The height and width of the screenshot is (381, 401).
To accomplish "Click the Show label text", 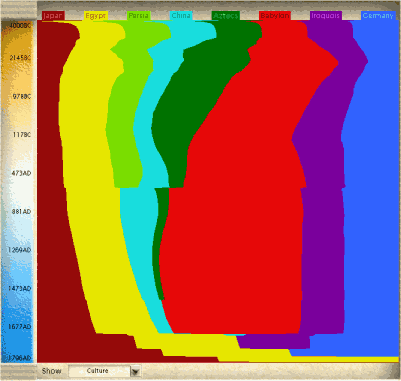I will [51, 371].
